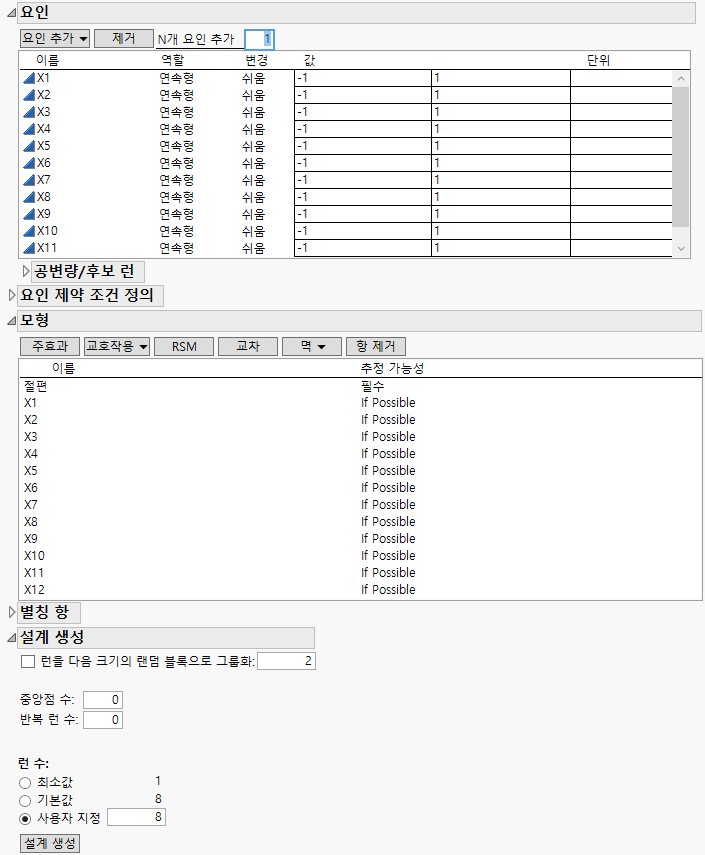Click the 교차 button
The width and height of the screenshot is (705, 855).
pyautogui.click(x=248, y=346)
